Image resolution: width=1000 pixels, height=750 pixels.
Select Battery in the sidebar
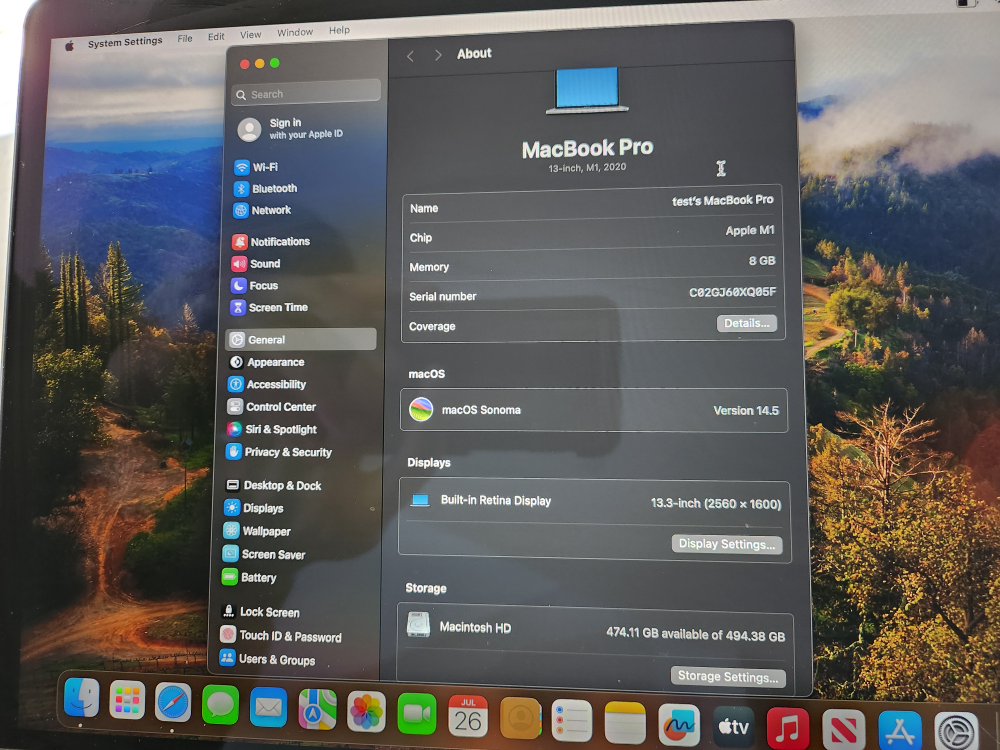click(x=257, y=577)
